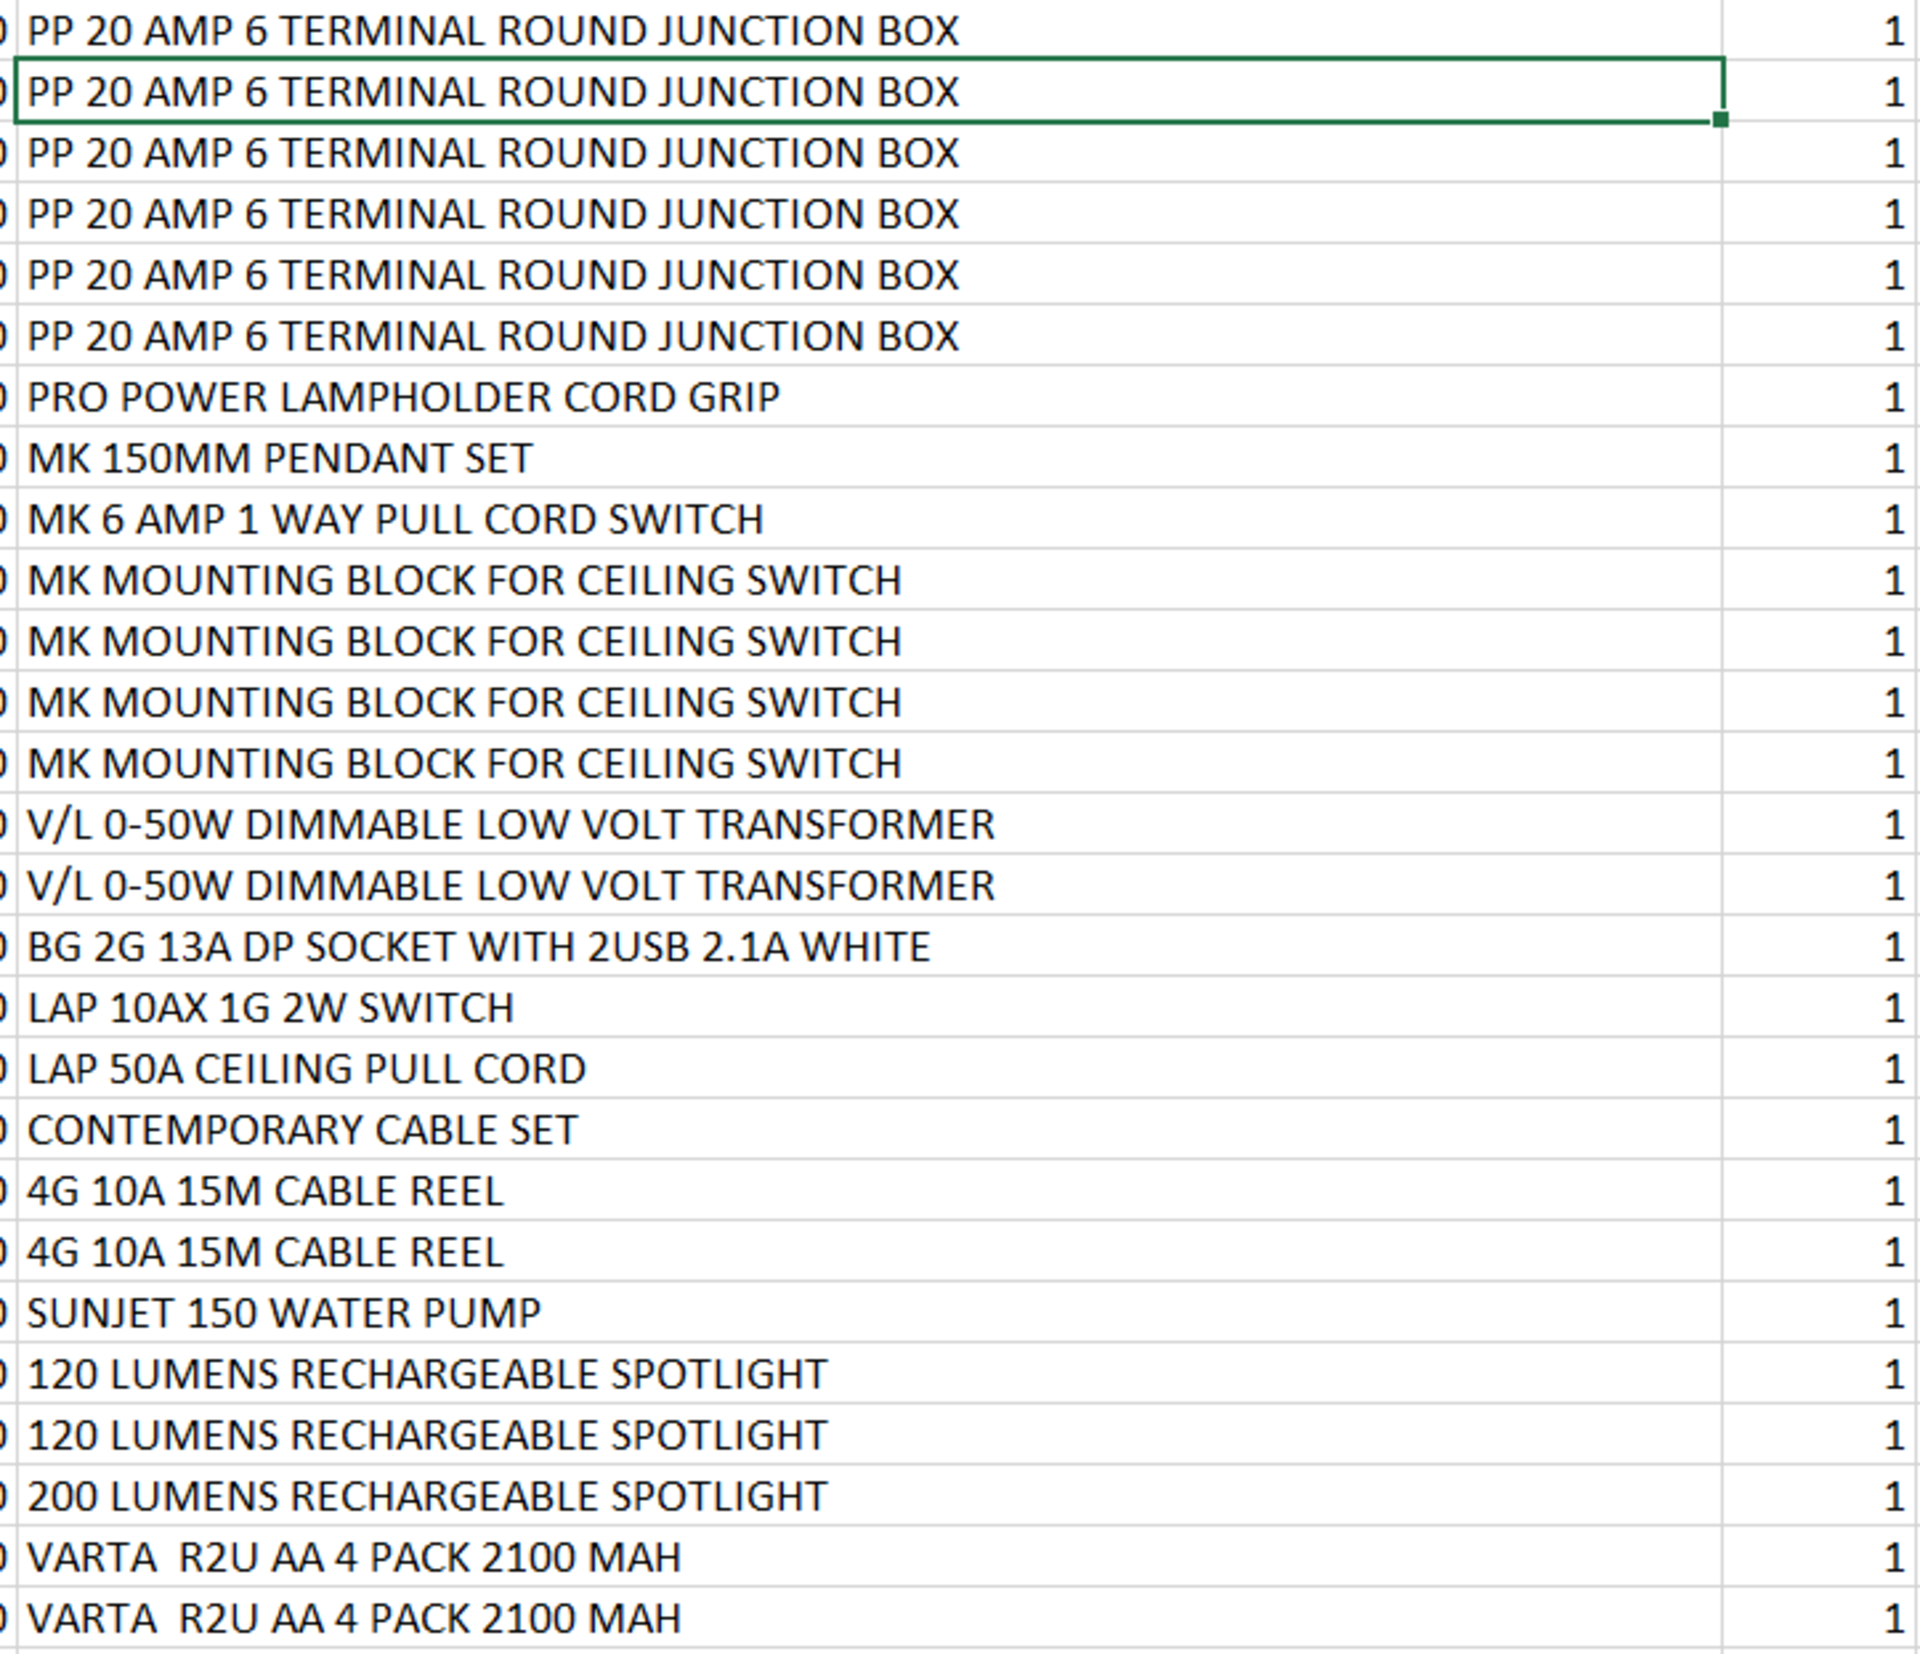This screenshot has height=1654, width=1920.
Task: Select the topmost PP 20 AMP JUNCTION BOX cell
Action: point(869,30)
